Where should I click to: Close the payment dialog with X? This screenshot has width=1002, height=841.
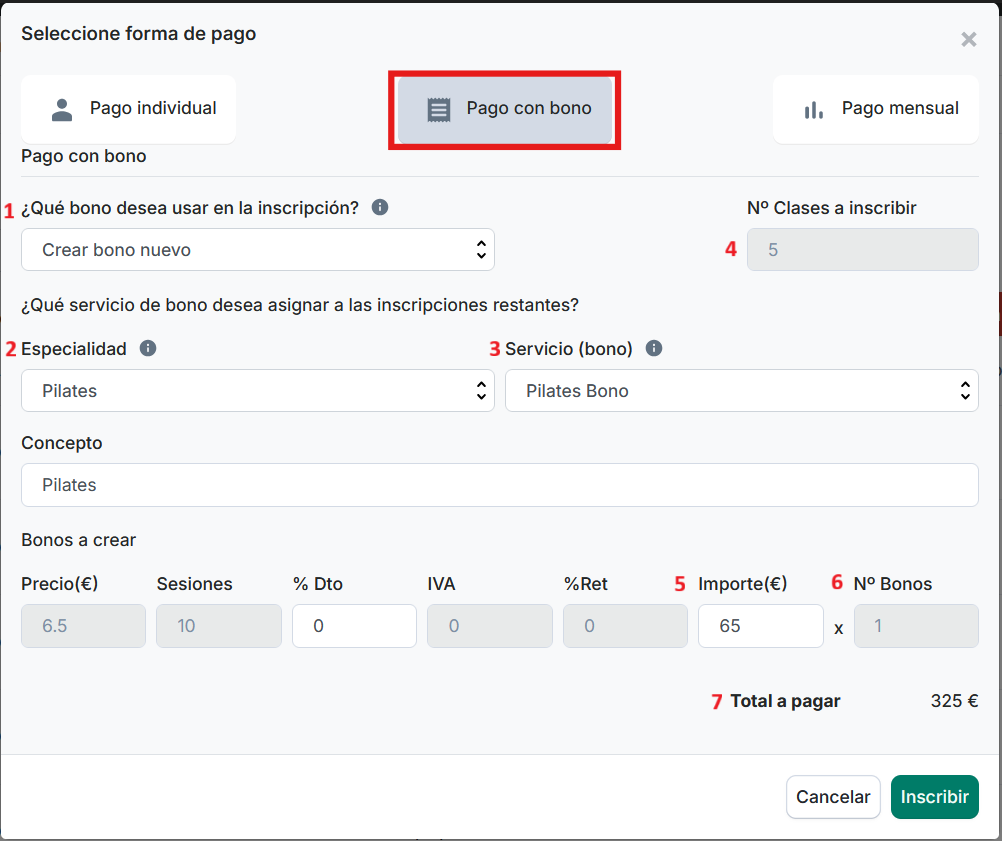pos(968,40)
